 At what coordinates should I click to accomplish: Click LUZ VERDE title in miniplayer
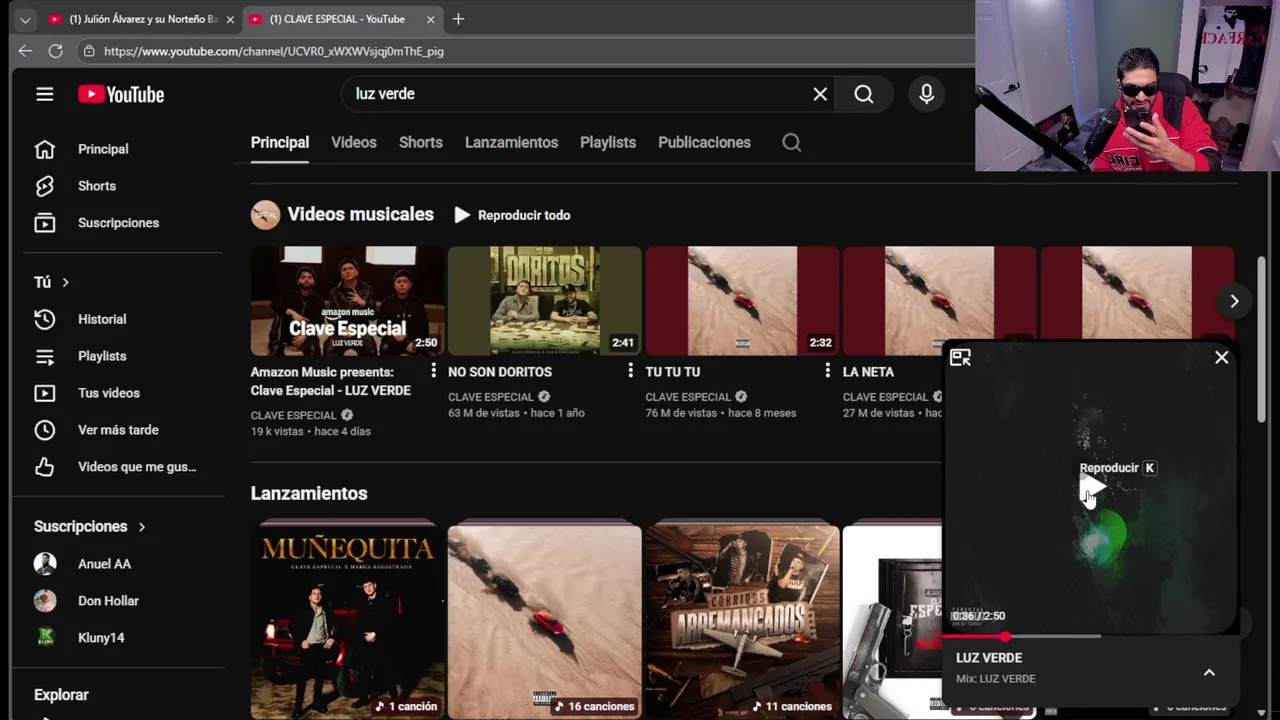(989, 658)
